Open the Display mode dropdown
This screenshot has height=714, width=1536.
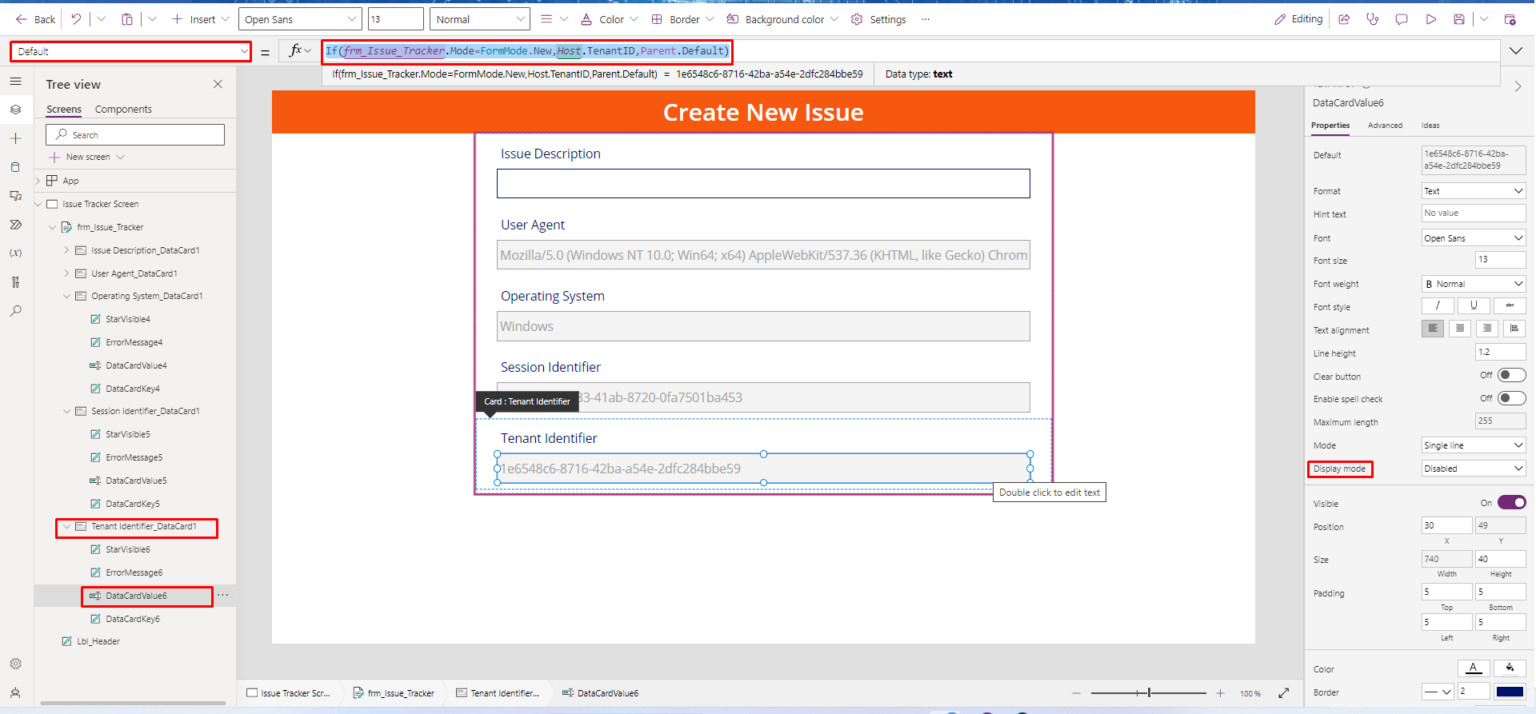(x=1473, y=468)
